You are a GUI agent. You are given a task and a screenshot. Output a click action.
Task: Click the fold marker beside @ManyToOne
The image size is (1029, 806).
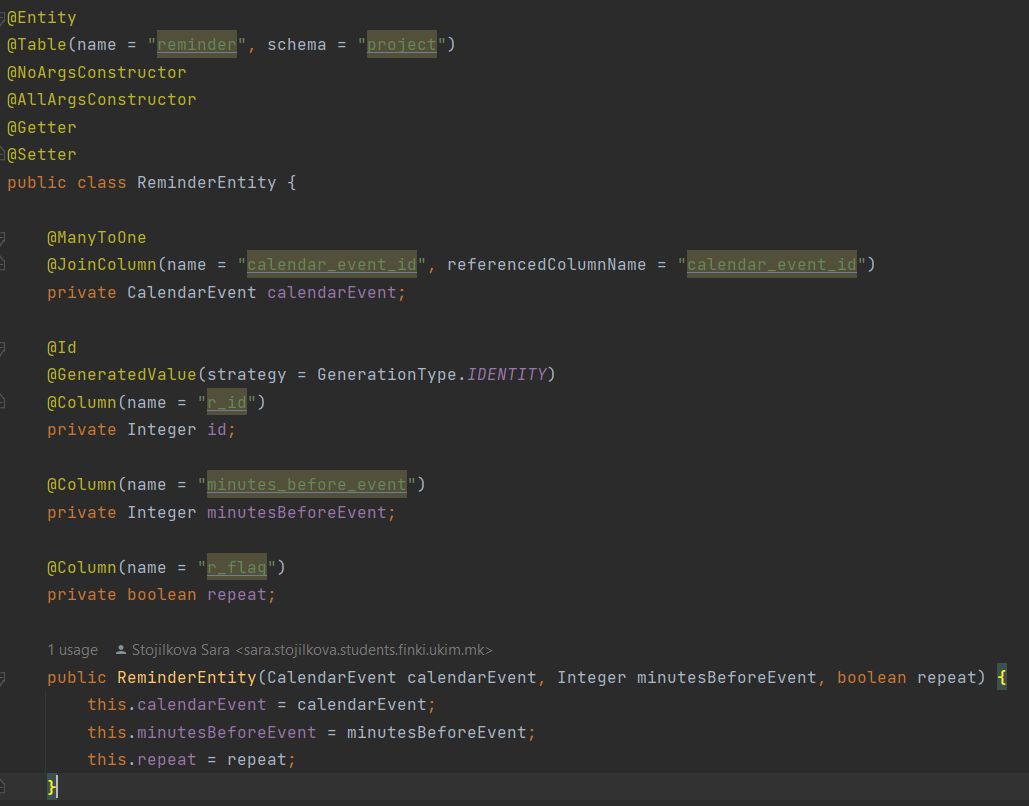tap(3, 237)
